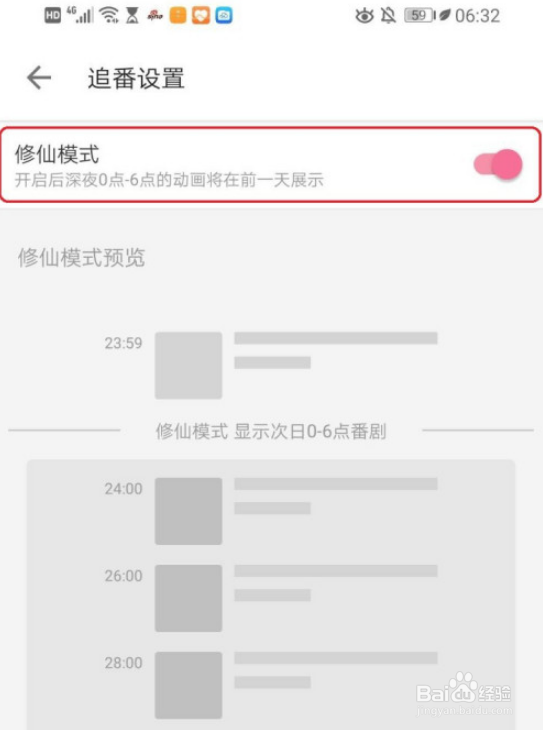The width and height of the screenshot is (543, 730).
Task: Toggle the 修仙模式 switch off
Action: point(498,164)
